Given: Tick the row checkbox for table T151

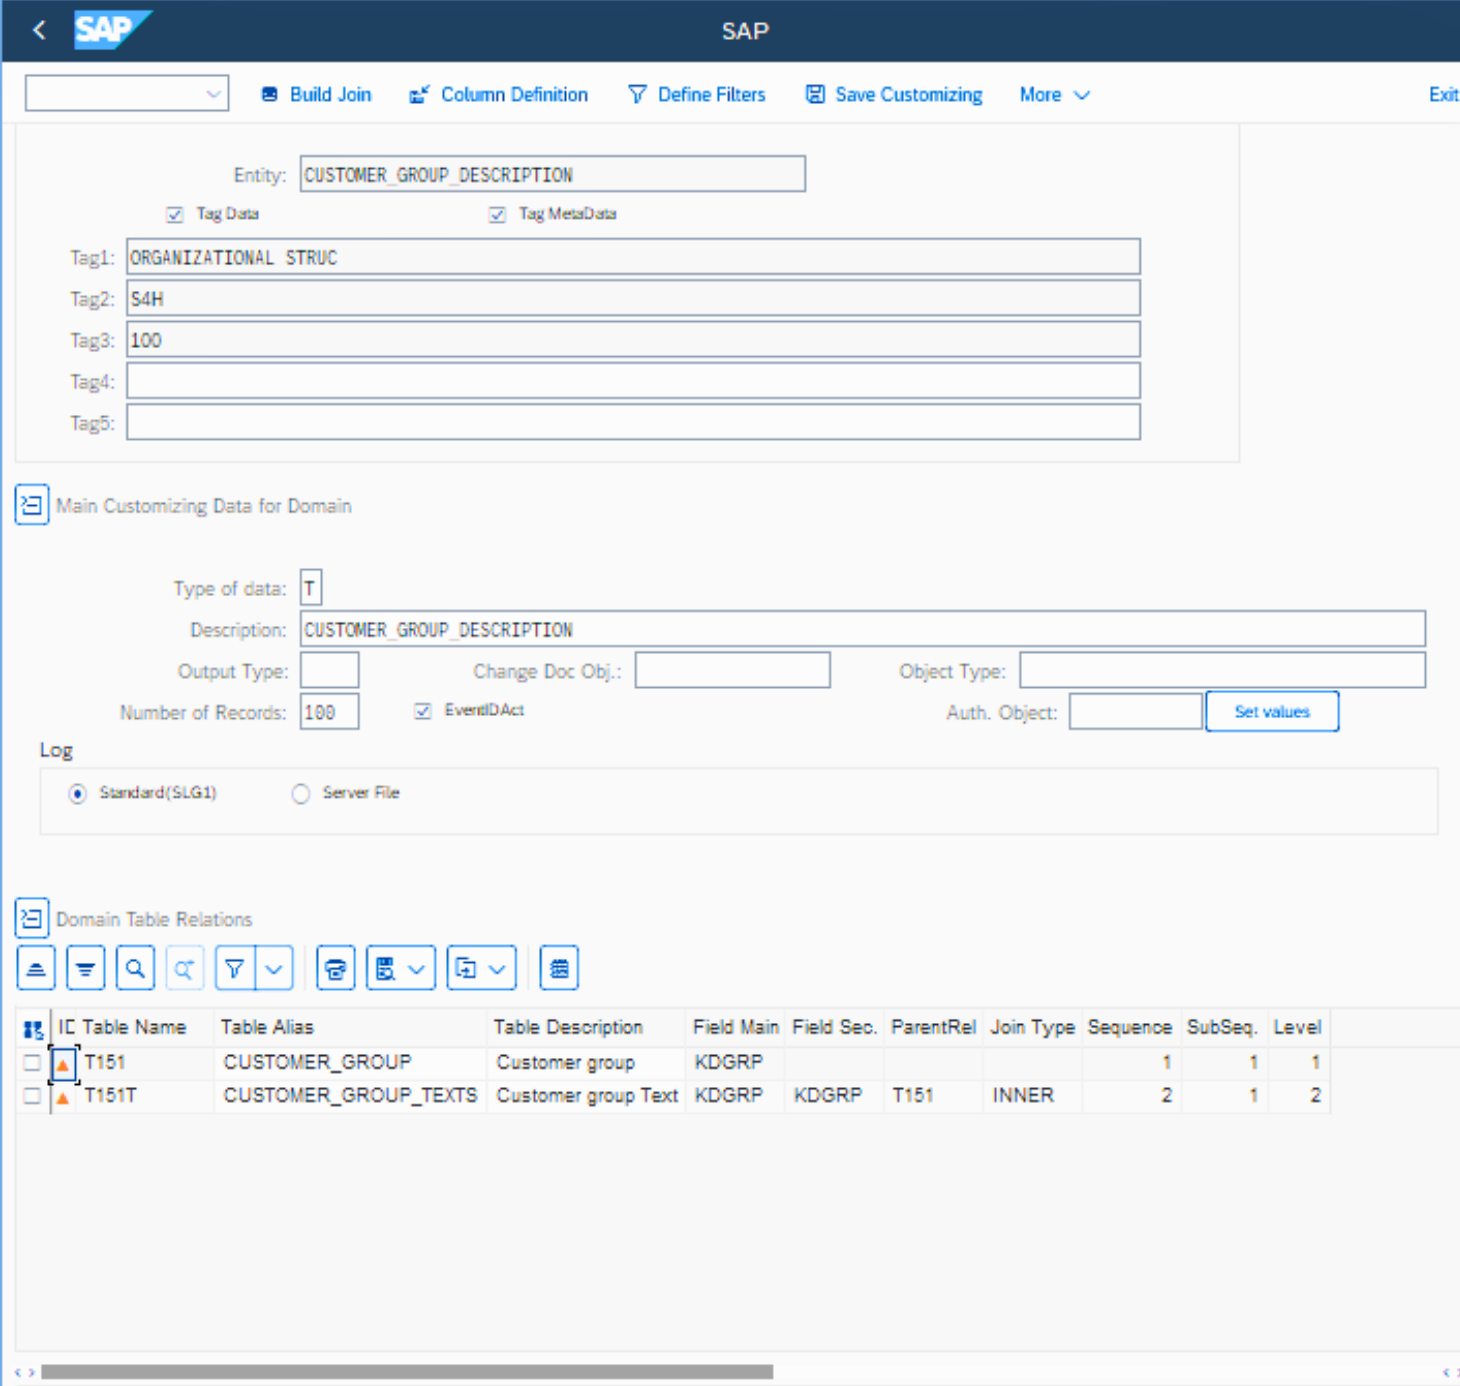Looking at the screenshot, I should coord(32,1063).
